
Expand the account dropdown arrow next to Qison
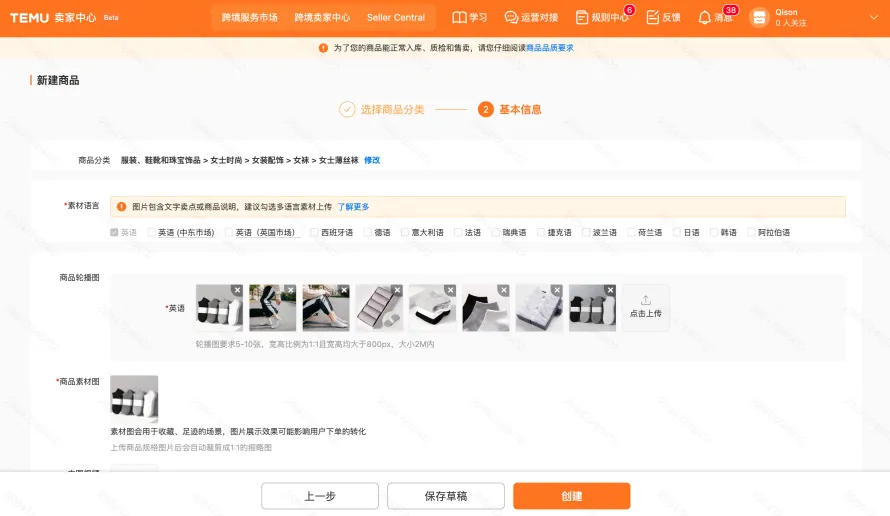click(874, 18)
